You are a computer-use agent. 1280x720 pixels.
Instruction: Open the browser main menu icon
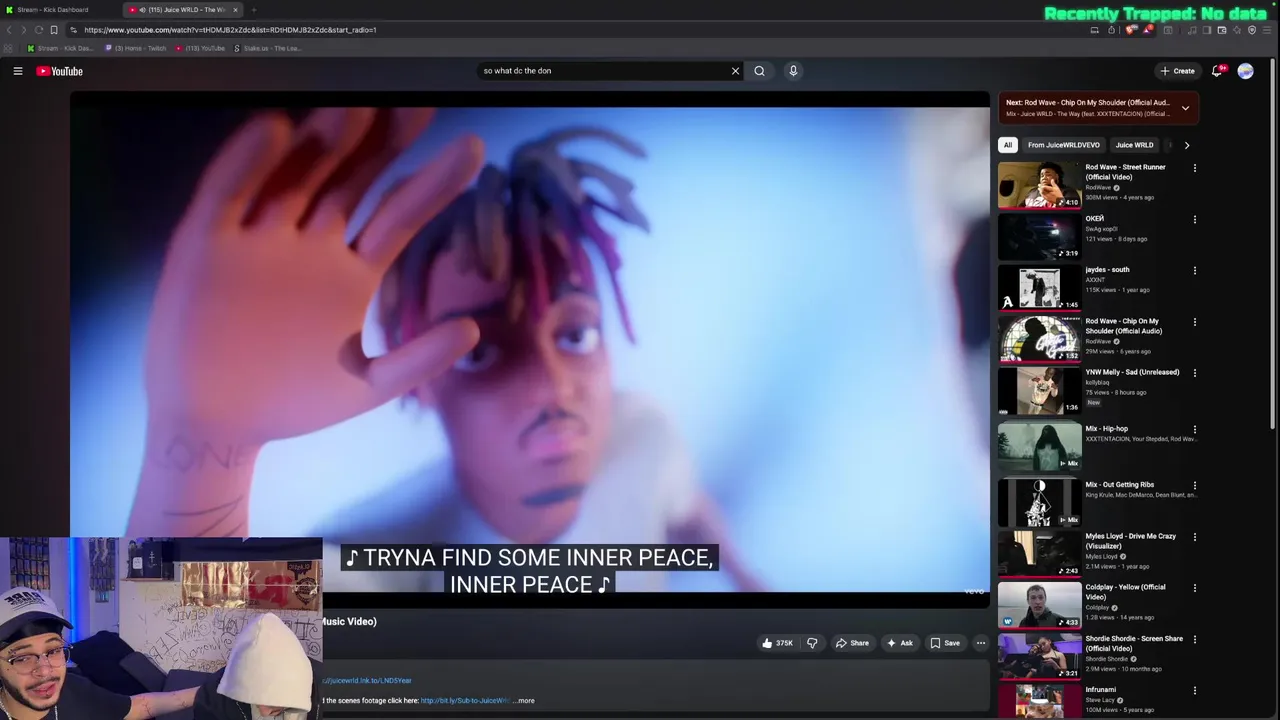[x=1267, y=30]
